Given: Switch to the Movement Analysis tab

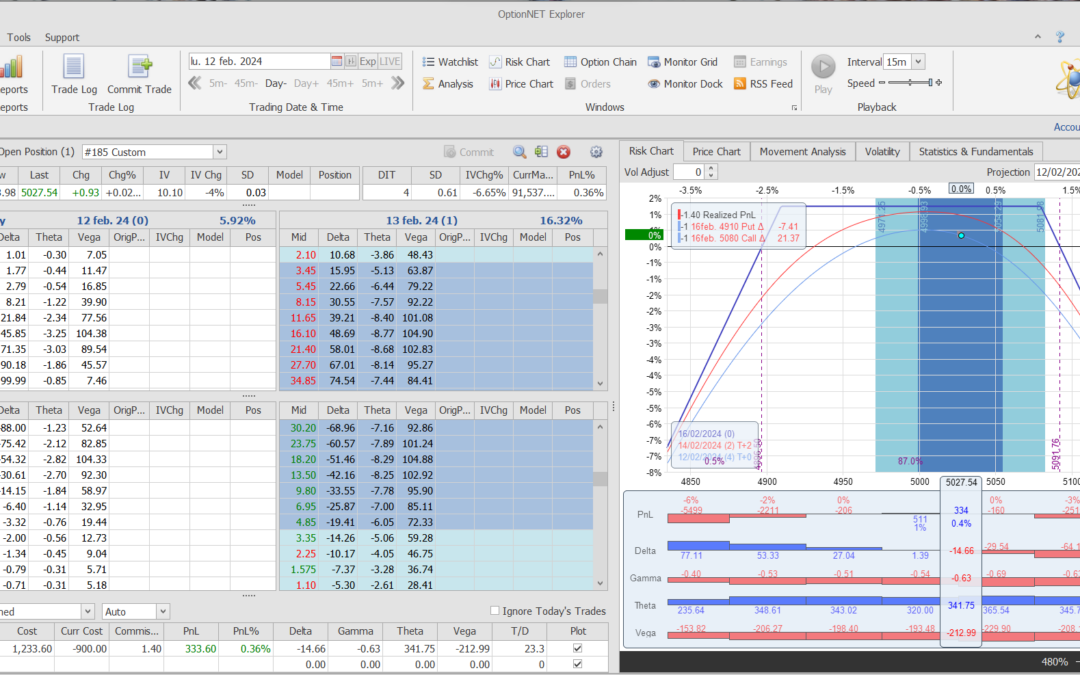Looking at the screenshot, I should click(803, 151).
